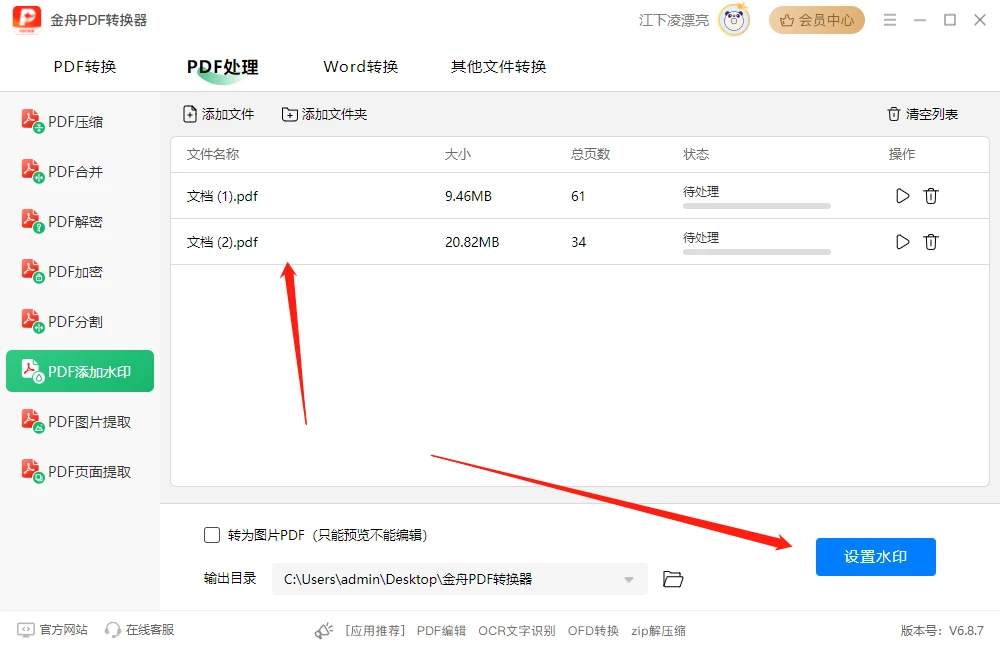Click the 设置水印 button
The width and height of the screenshot is (1000, 650).
pyautogui.click(x=875, y=557)
